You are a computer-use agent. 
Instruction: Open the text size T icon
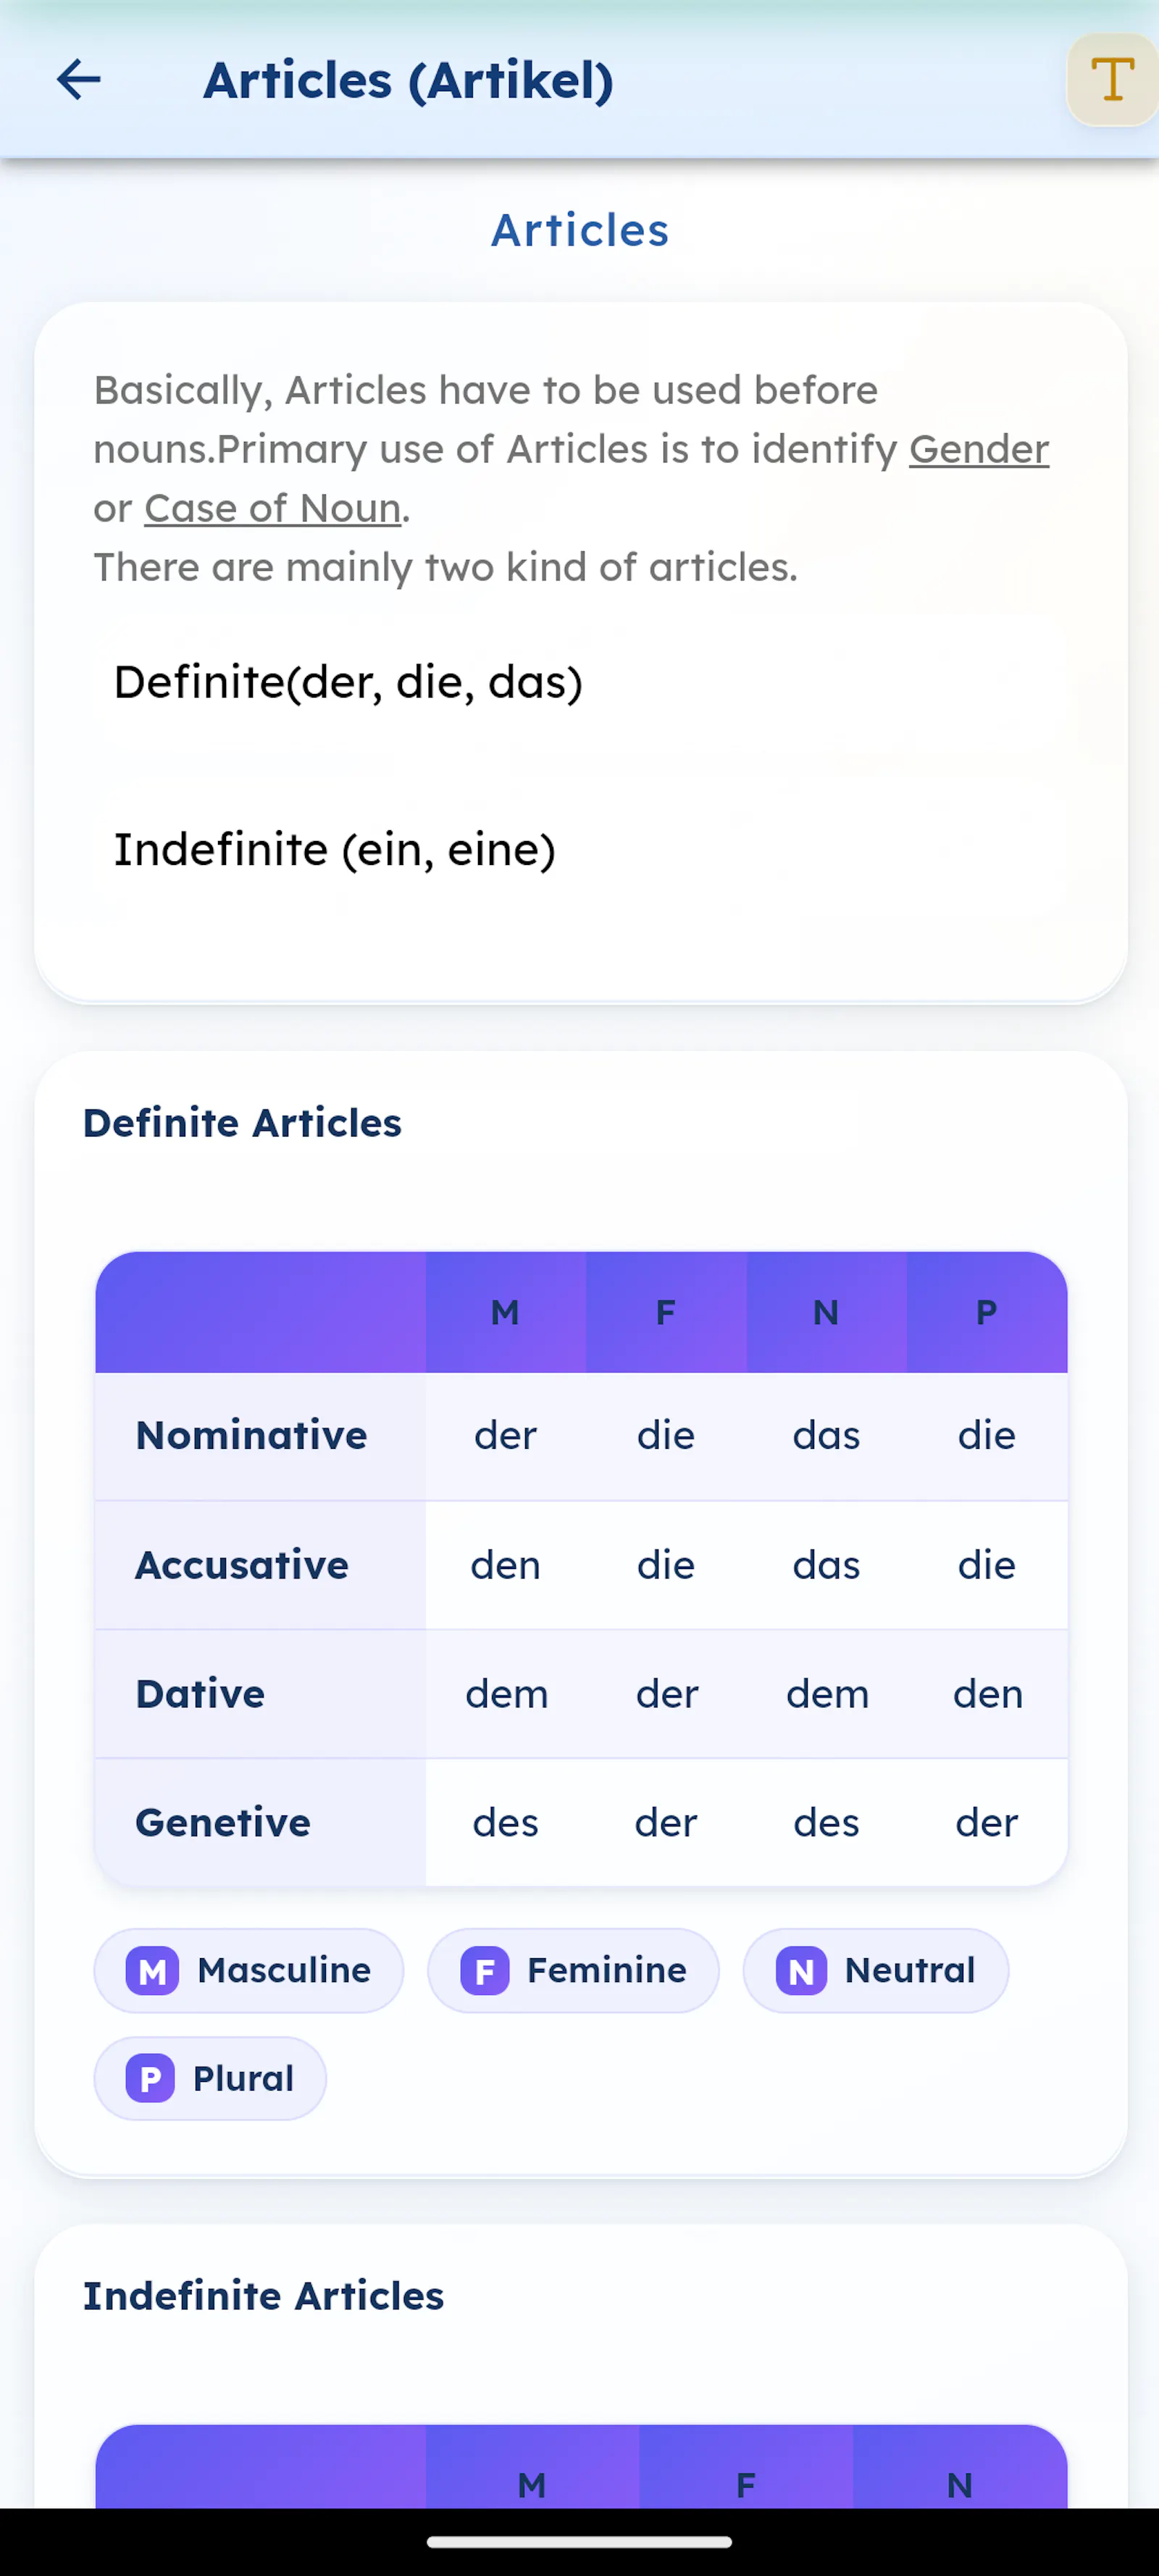pos(1112,80)
